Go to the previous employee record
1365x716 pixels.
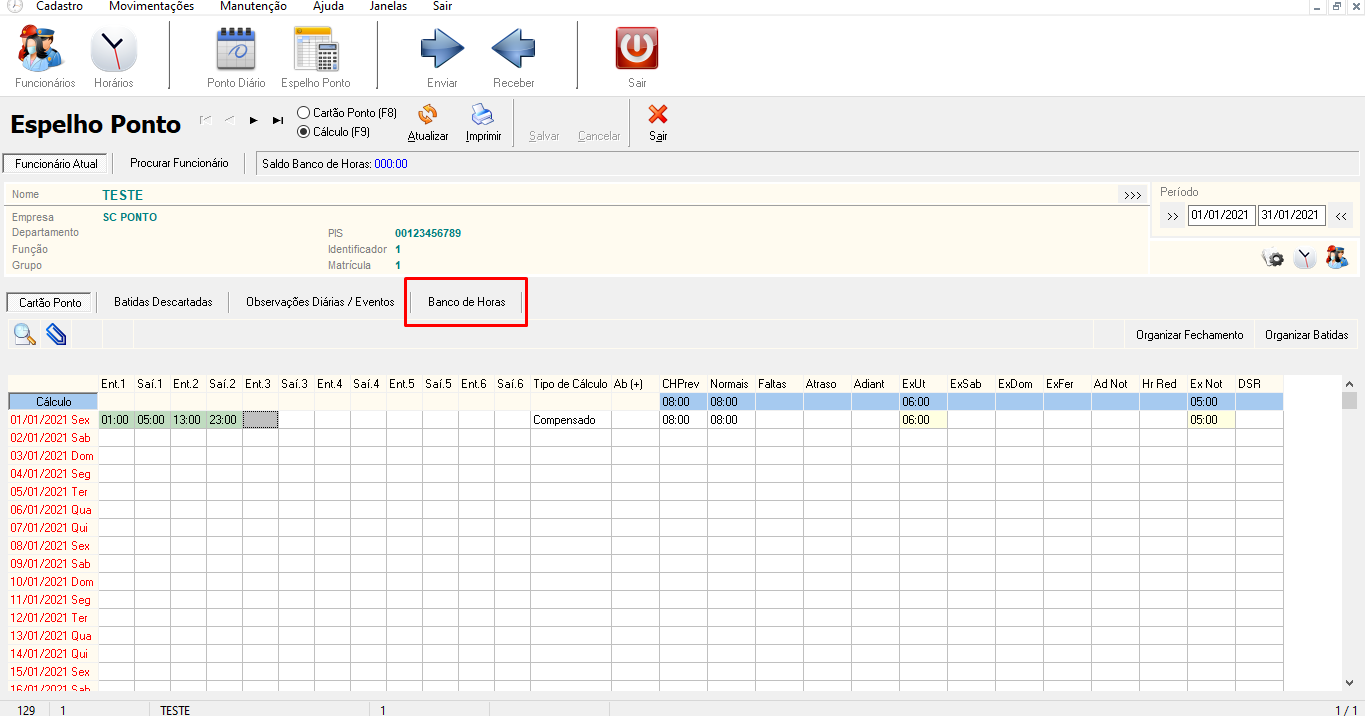[x=230, y=120]
